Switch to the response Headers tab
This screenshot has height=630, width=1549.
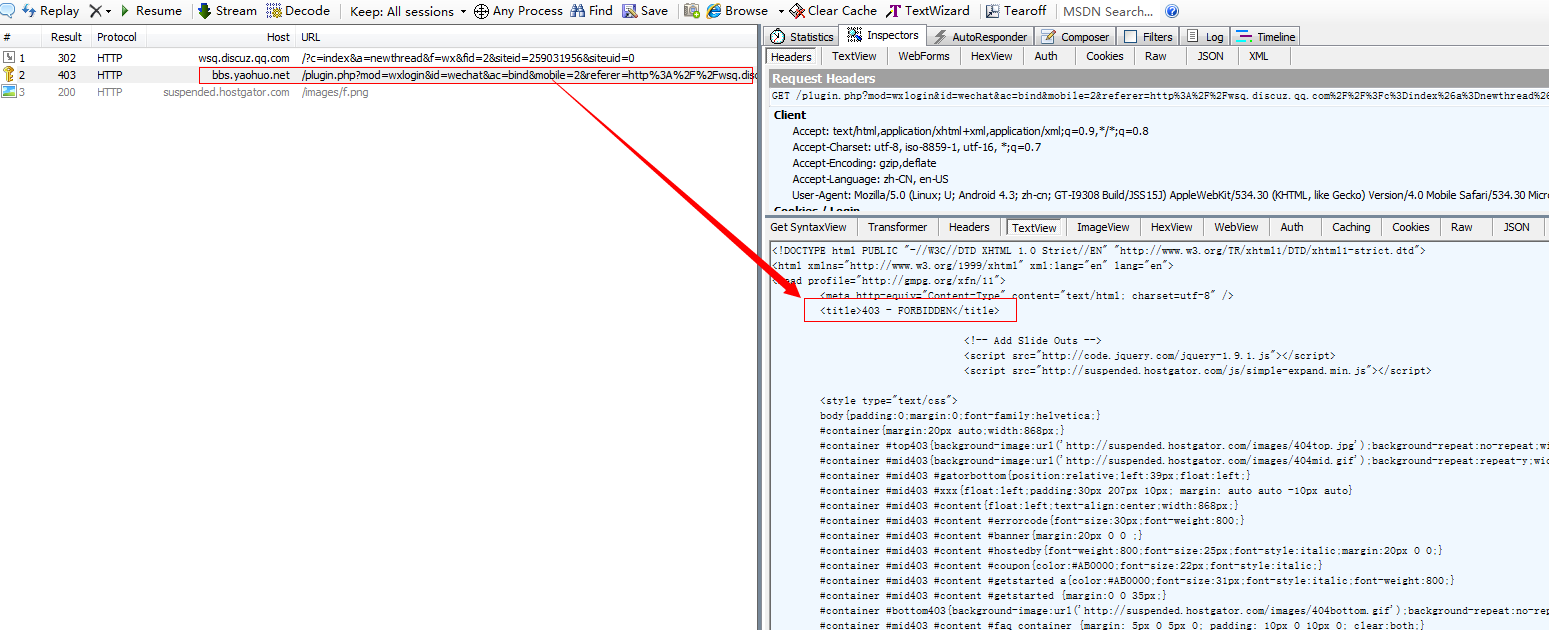pos(969,228)
